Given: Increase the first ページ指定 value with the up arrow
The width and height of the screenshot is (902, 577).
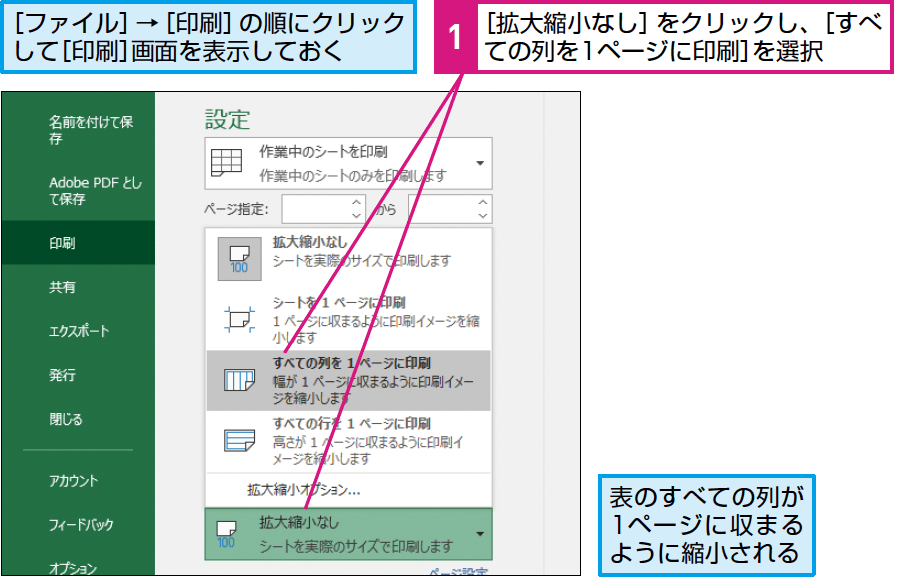Looking at the screenshot, I should pos(357,202).
